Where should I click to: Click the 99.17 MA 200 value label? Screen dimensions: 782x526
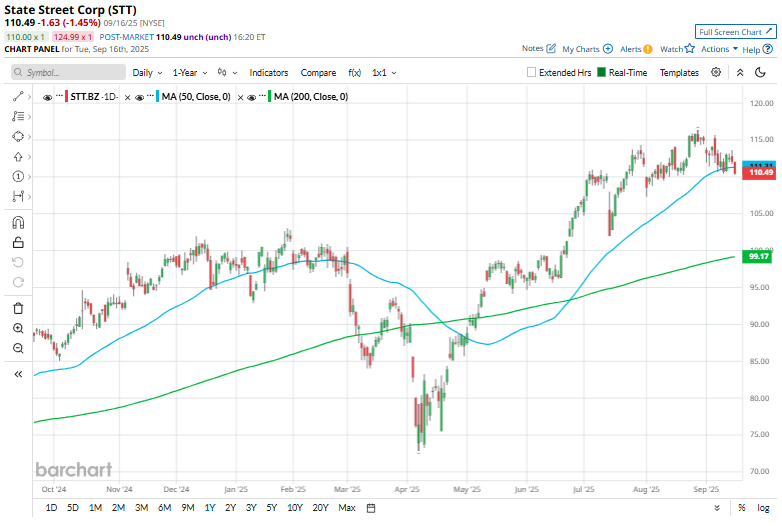[x=758, y=256]
